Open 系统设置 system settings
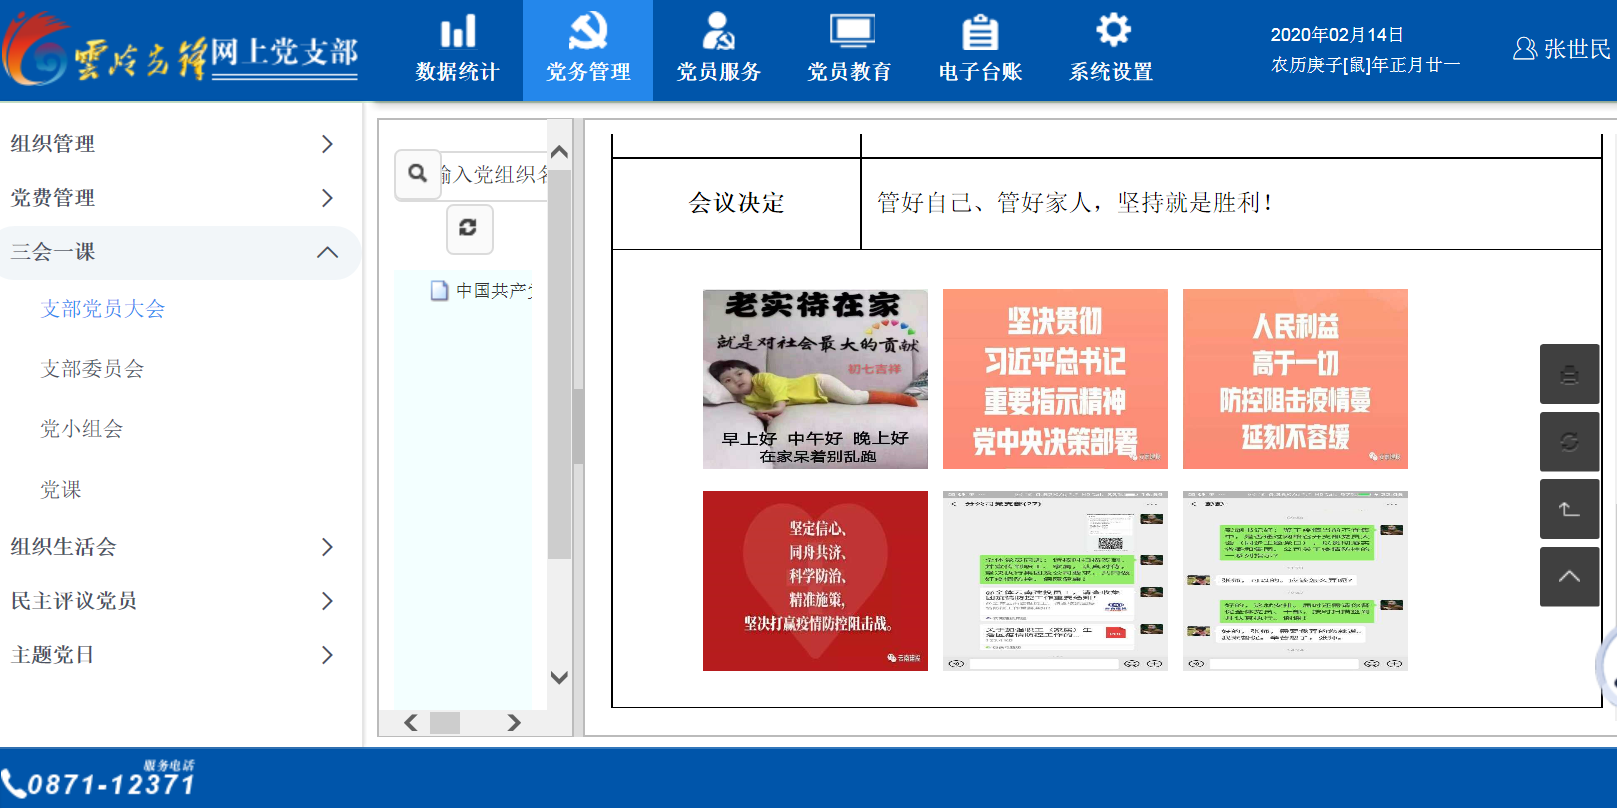The width and height of the screenshot is (1617, 809). point(1111,50)
